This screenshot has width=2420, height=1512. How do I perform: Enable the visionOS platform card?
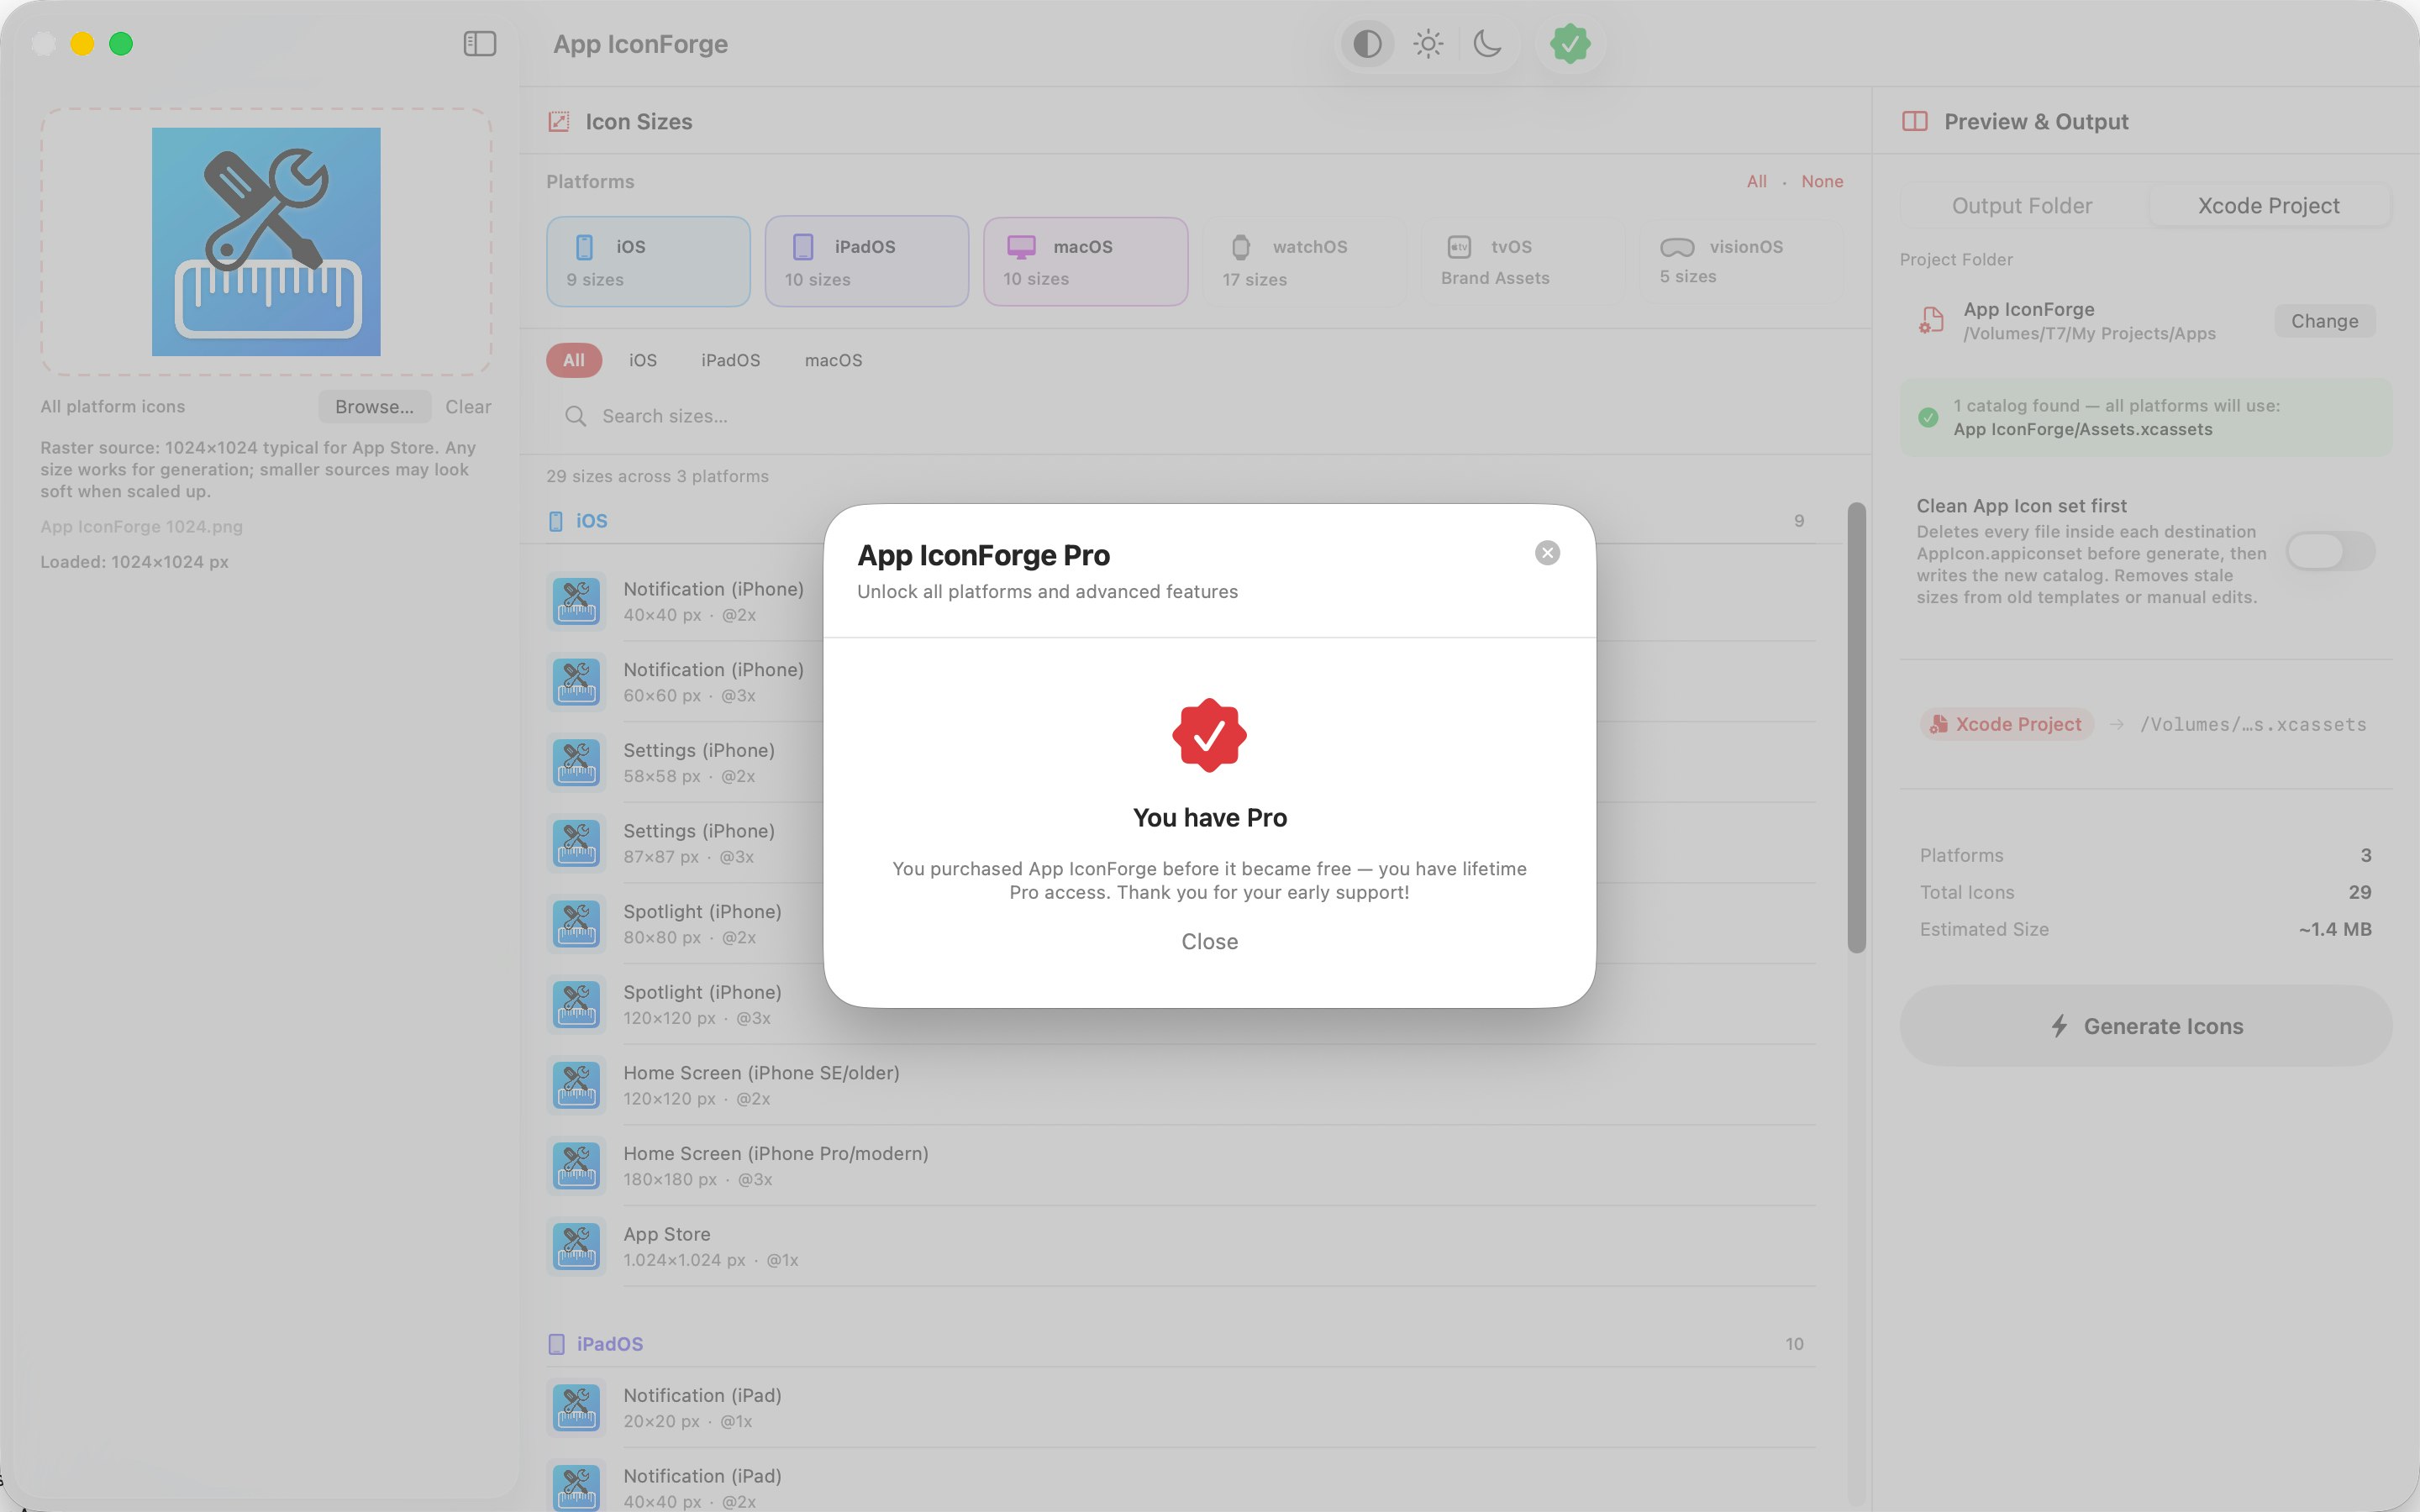click(1741, 262)
